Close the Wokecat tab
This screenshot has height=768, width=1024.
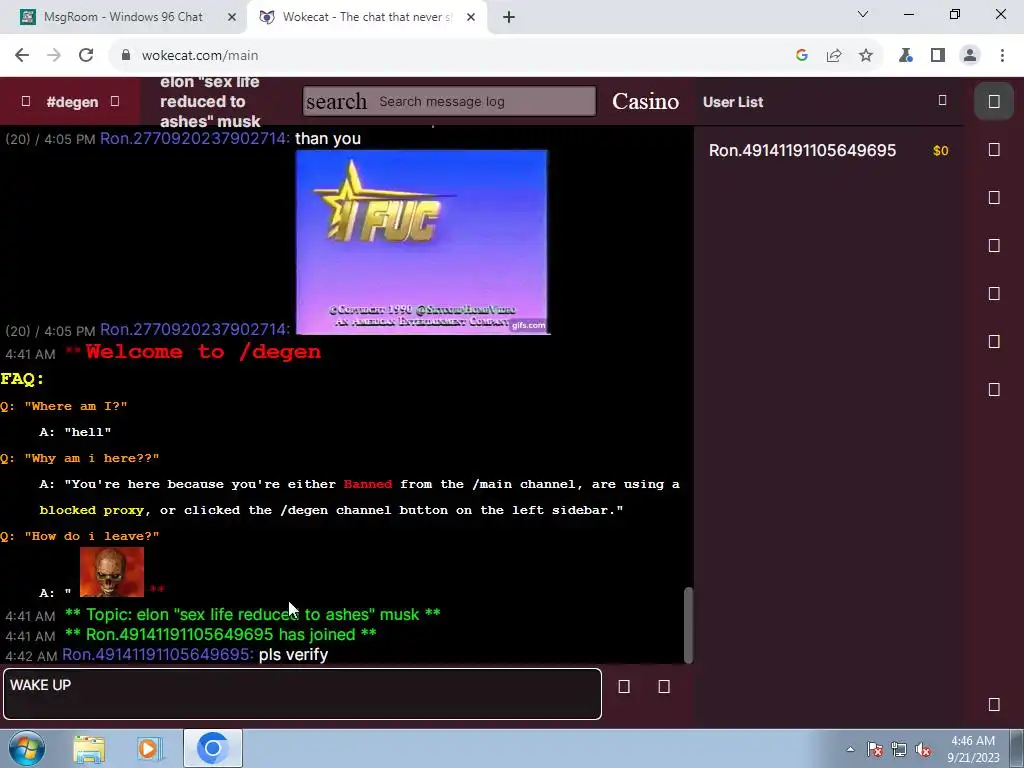pyautogui.click(x=471, y=17)
